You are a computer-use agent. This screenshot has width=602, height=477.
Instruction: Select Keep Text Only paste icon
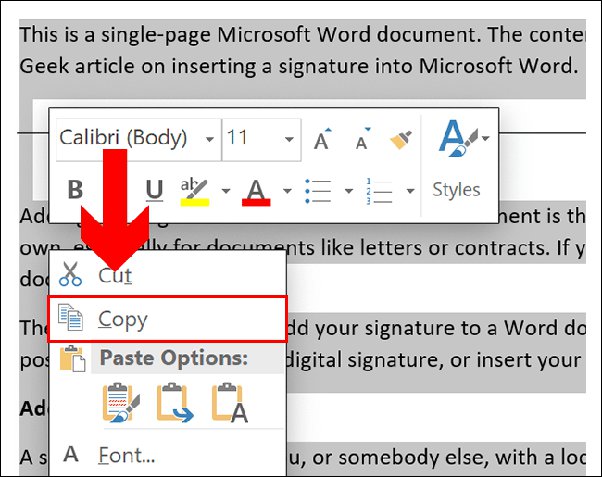(x=227, y=402)
